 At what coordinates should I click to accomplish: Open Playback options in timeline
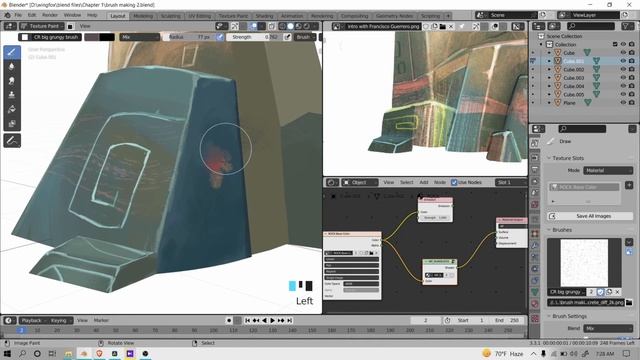tap(33, 321)
